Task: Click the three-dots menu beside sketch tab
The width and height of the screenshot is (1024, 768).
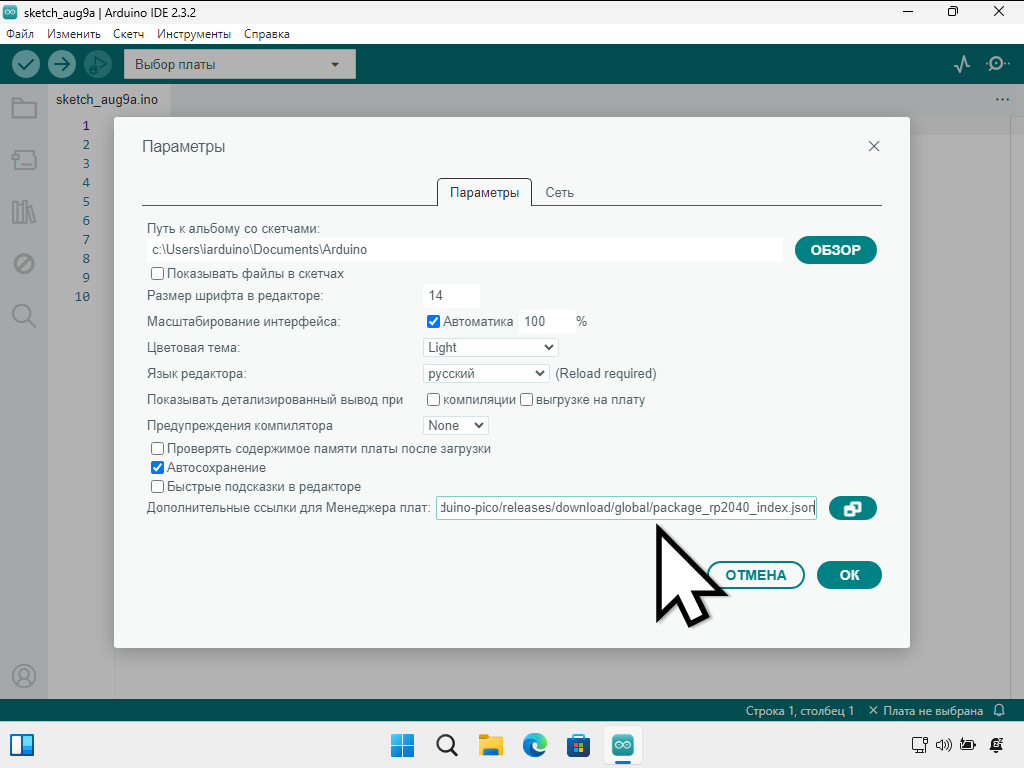Action: coord(1002,100)
